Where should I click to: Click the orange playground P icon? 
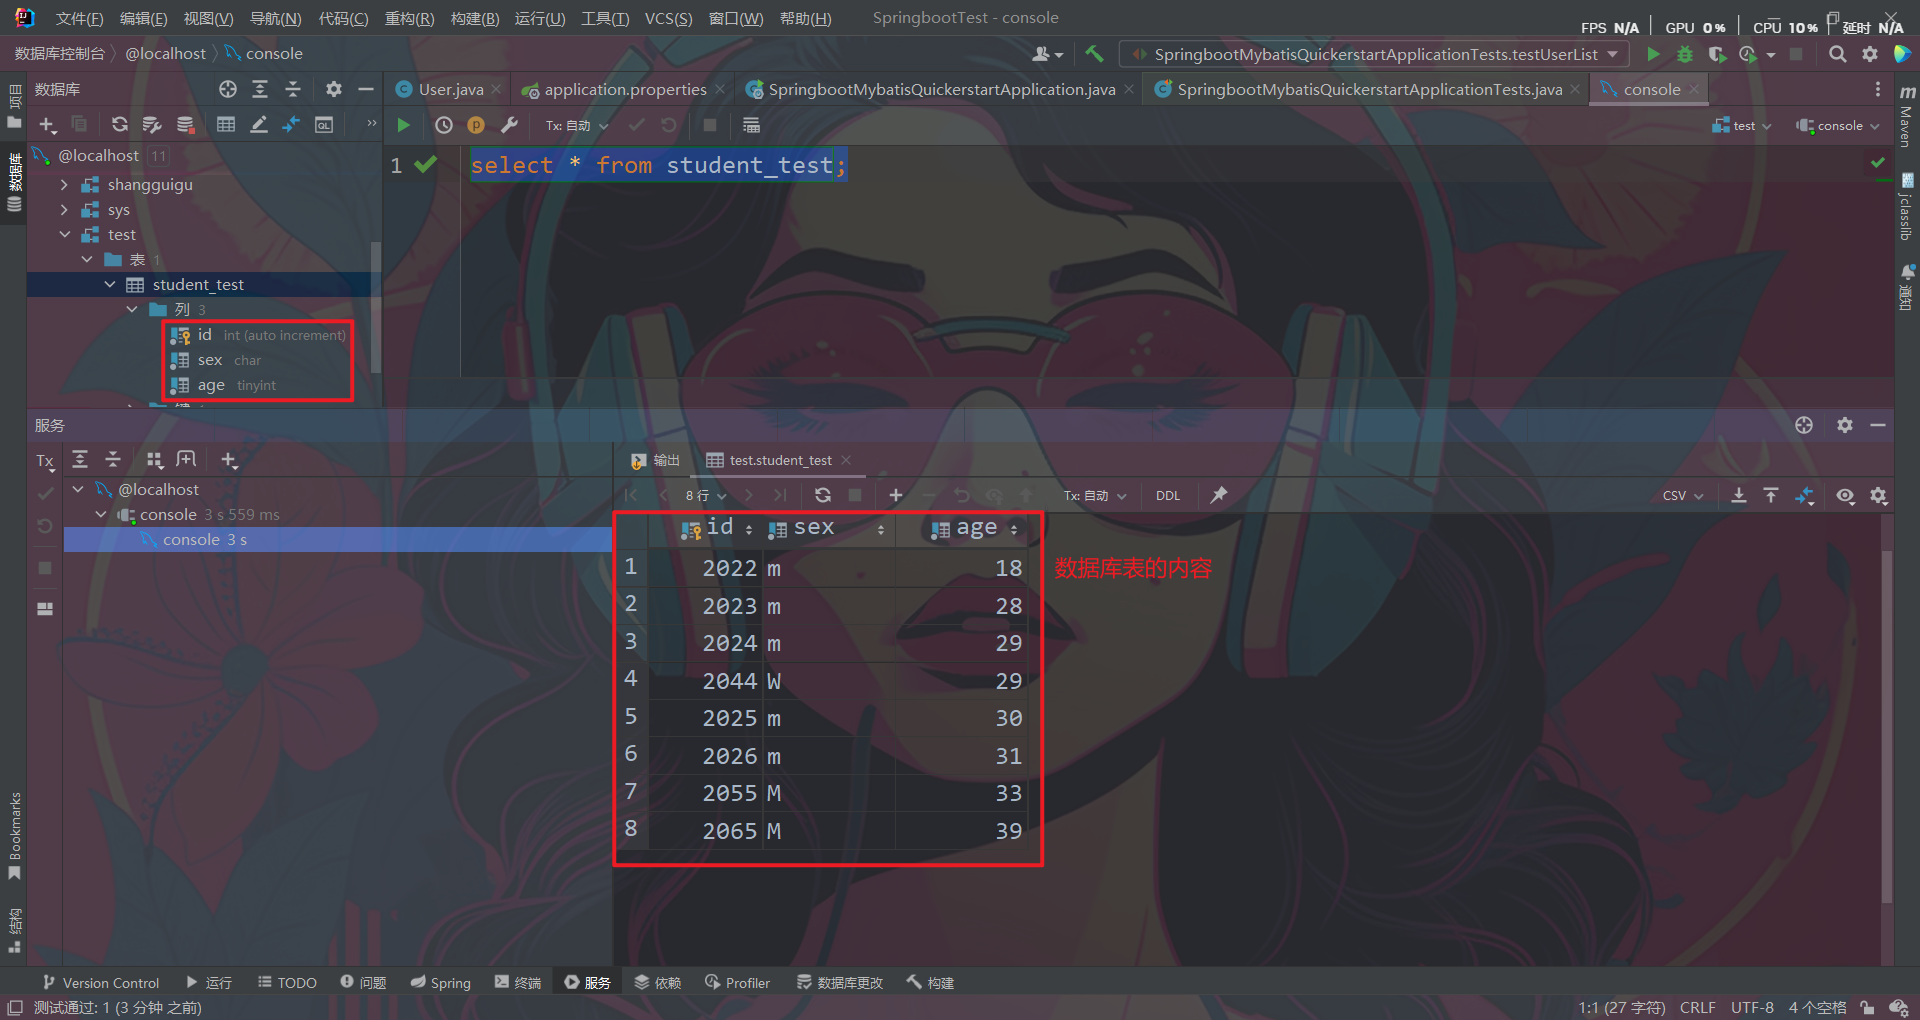(476, 125)
